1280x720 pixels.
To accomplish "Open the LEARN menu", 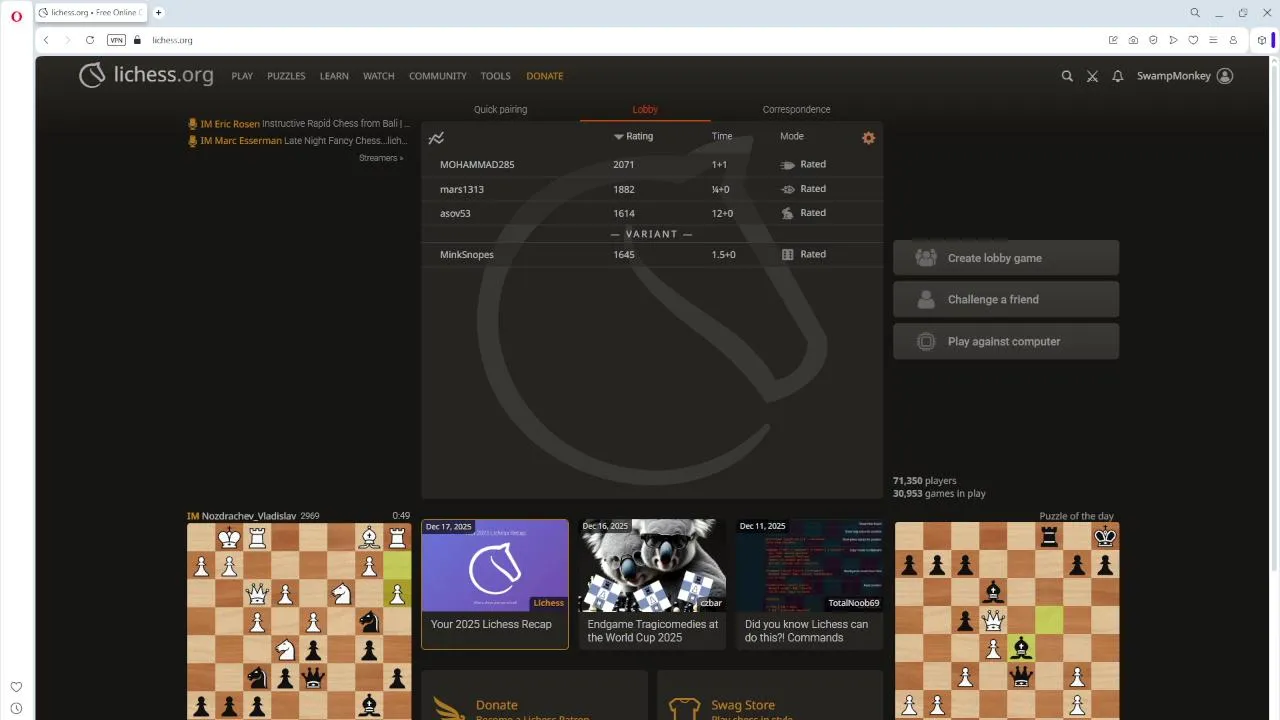I will click(x=334, y=76).
